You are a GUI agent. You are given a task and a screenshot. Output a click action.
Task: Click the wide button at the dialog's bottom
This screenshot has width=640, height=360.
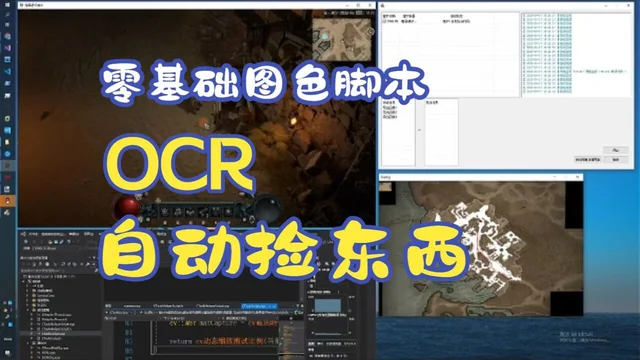pos(588,160)
